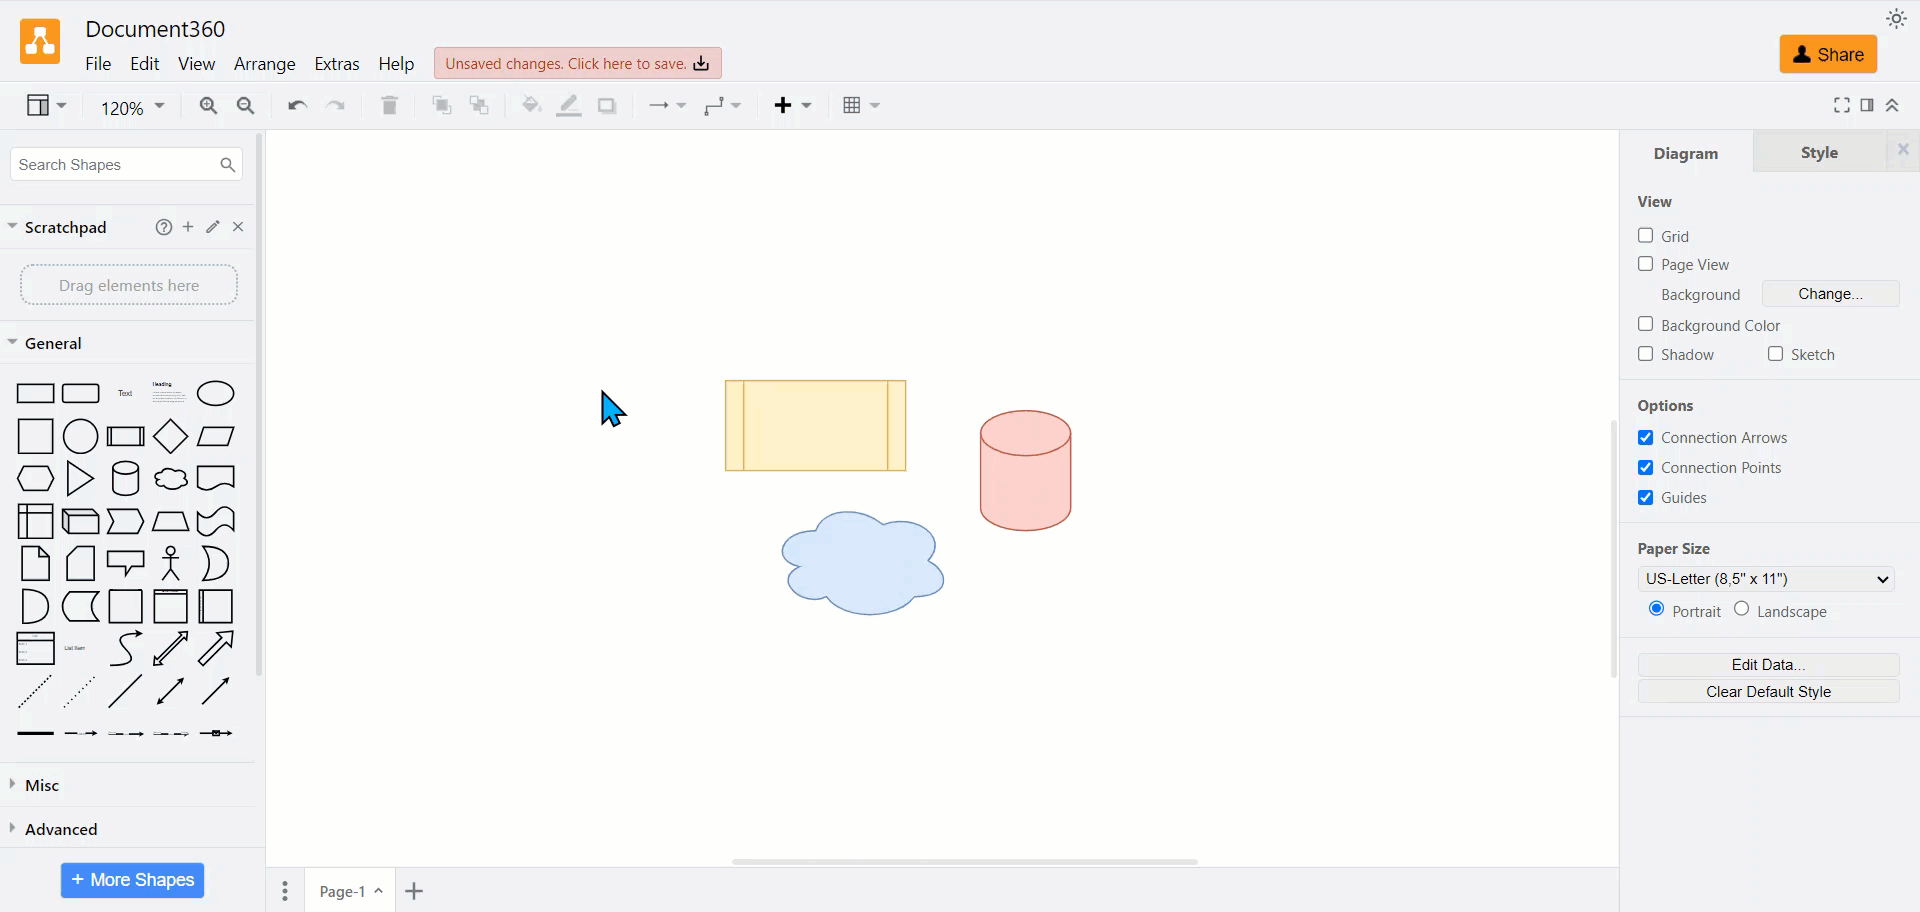Collapse the toolbar with double chevron icon

(1893, 105)
